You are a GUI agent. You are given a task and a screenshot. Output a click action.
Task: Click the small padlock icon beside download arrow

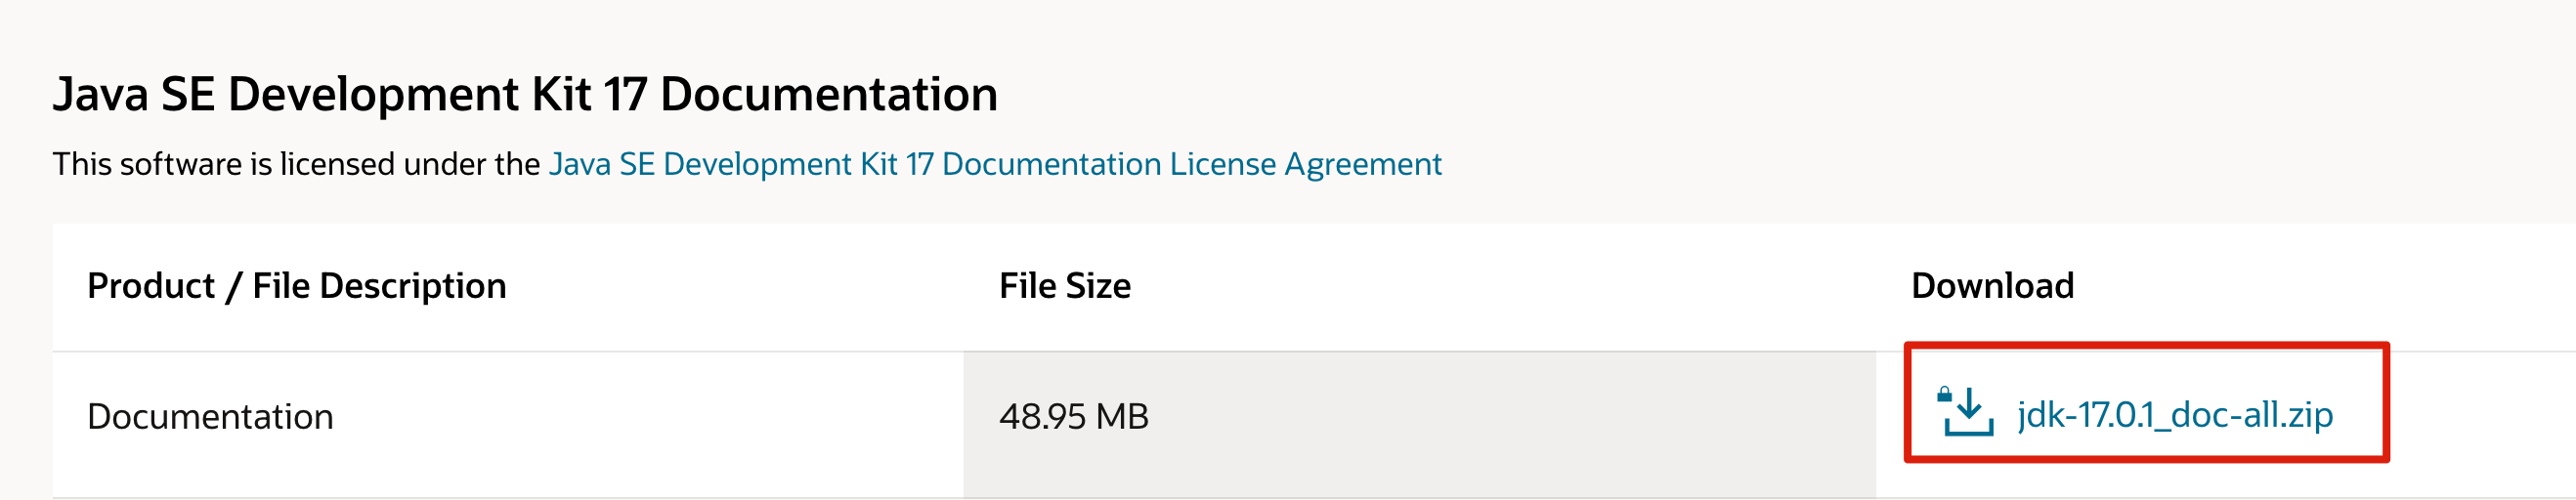(x=1944, y=394)
